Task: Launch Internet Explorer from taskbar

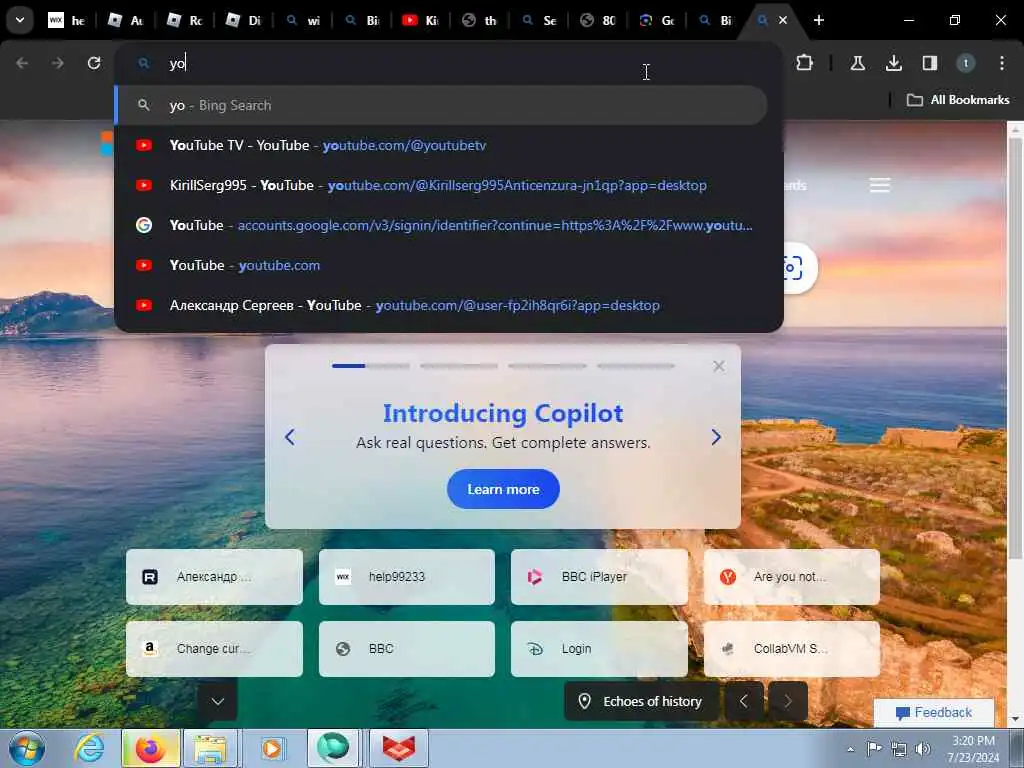Action: (x=89, y=748)
